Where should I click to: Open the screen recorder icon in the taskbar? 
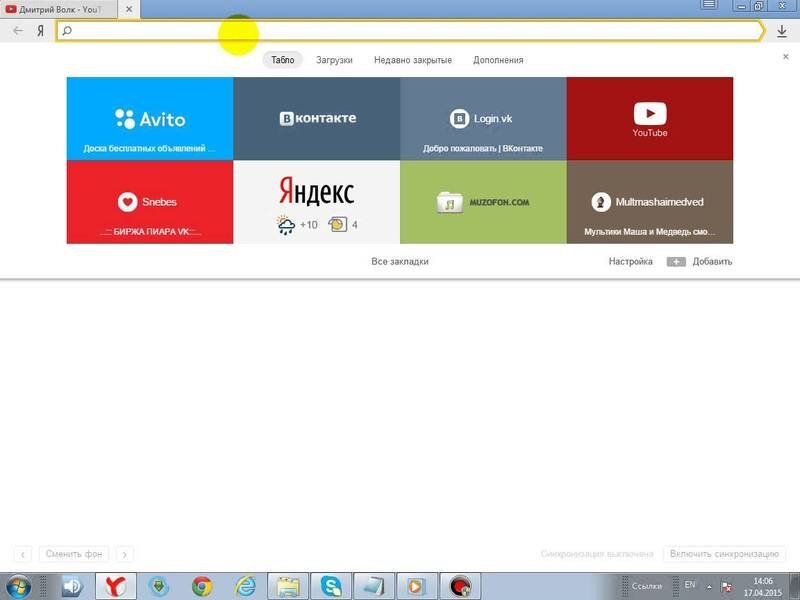coord(461,587)
